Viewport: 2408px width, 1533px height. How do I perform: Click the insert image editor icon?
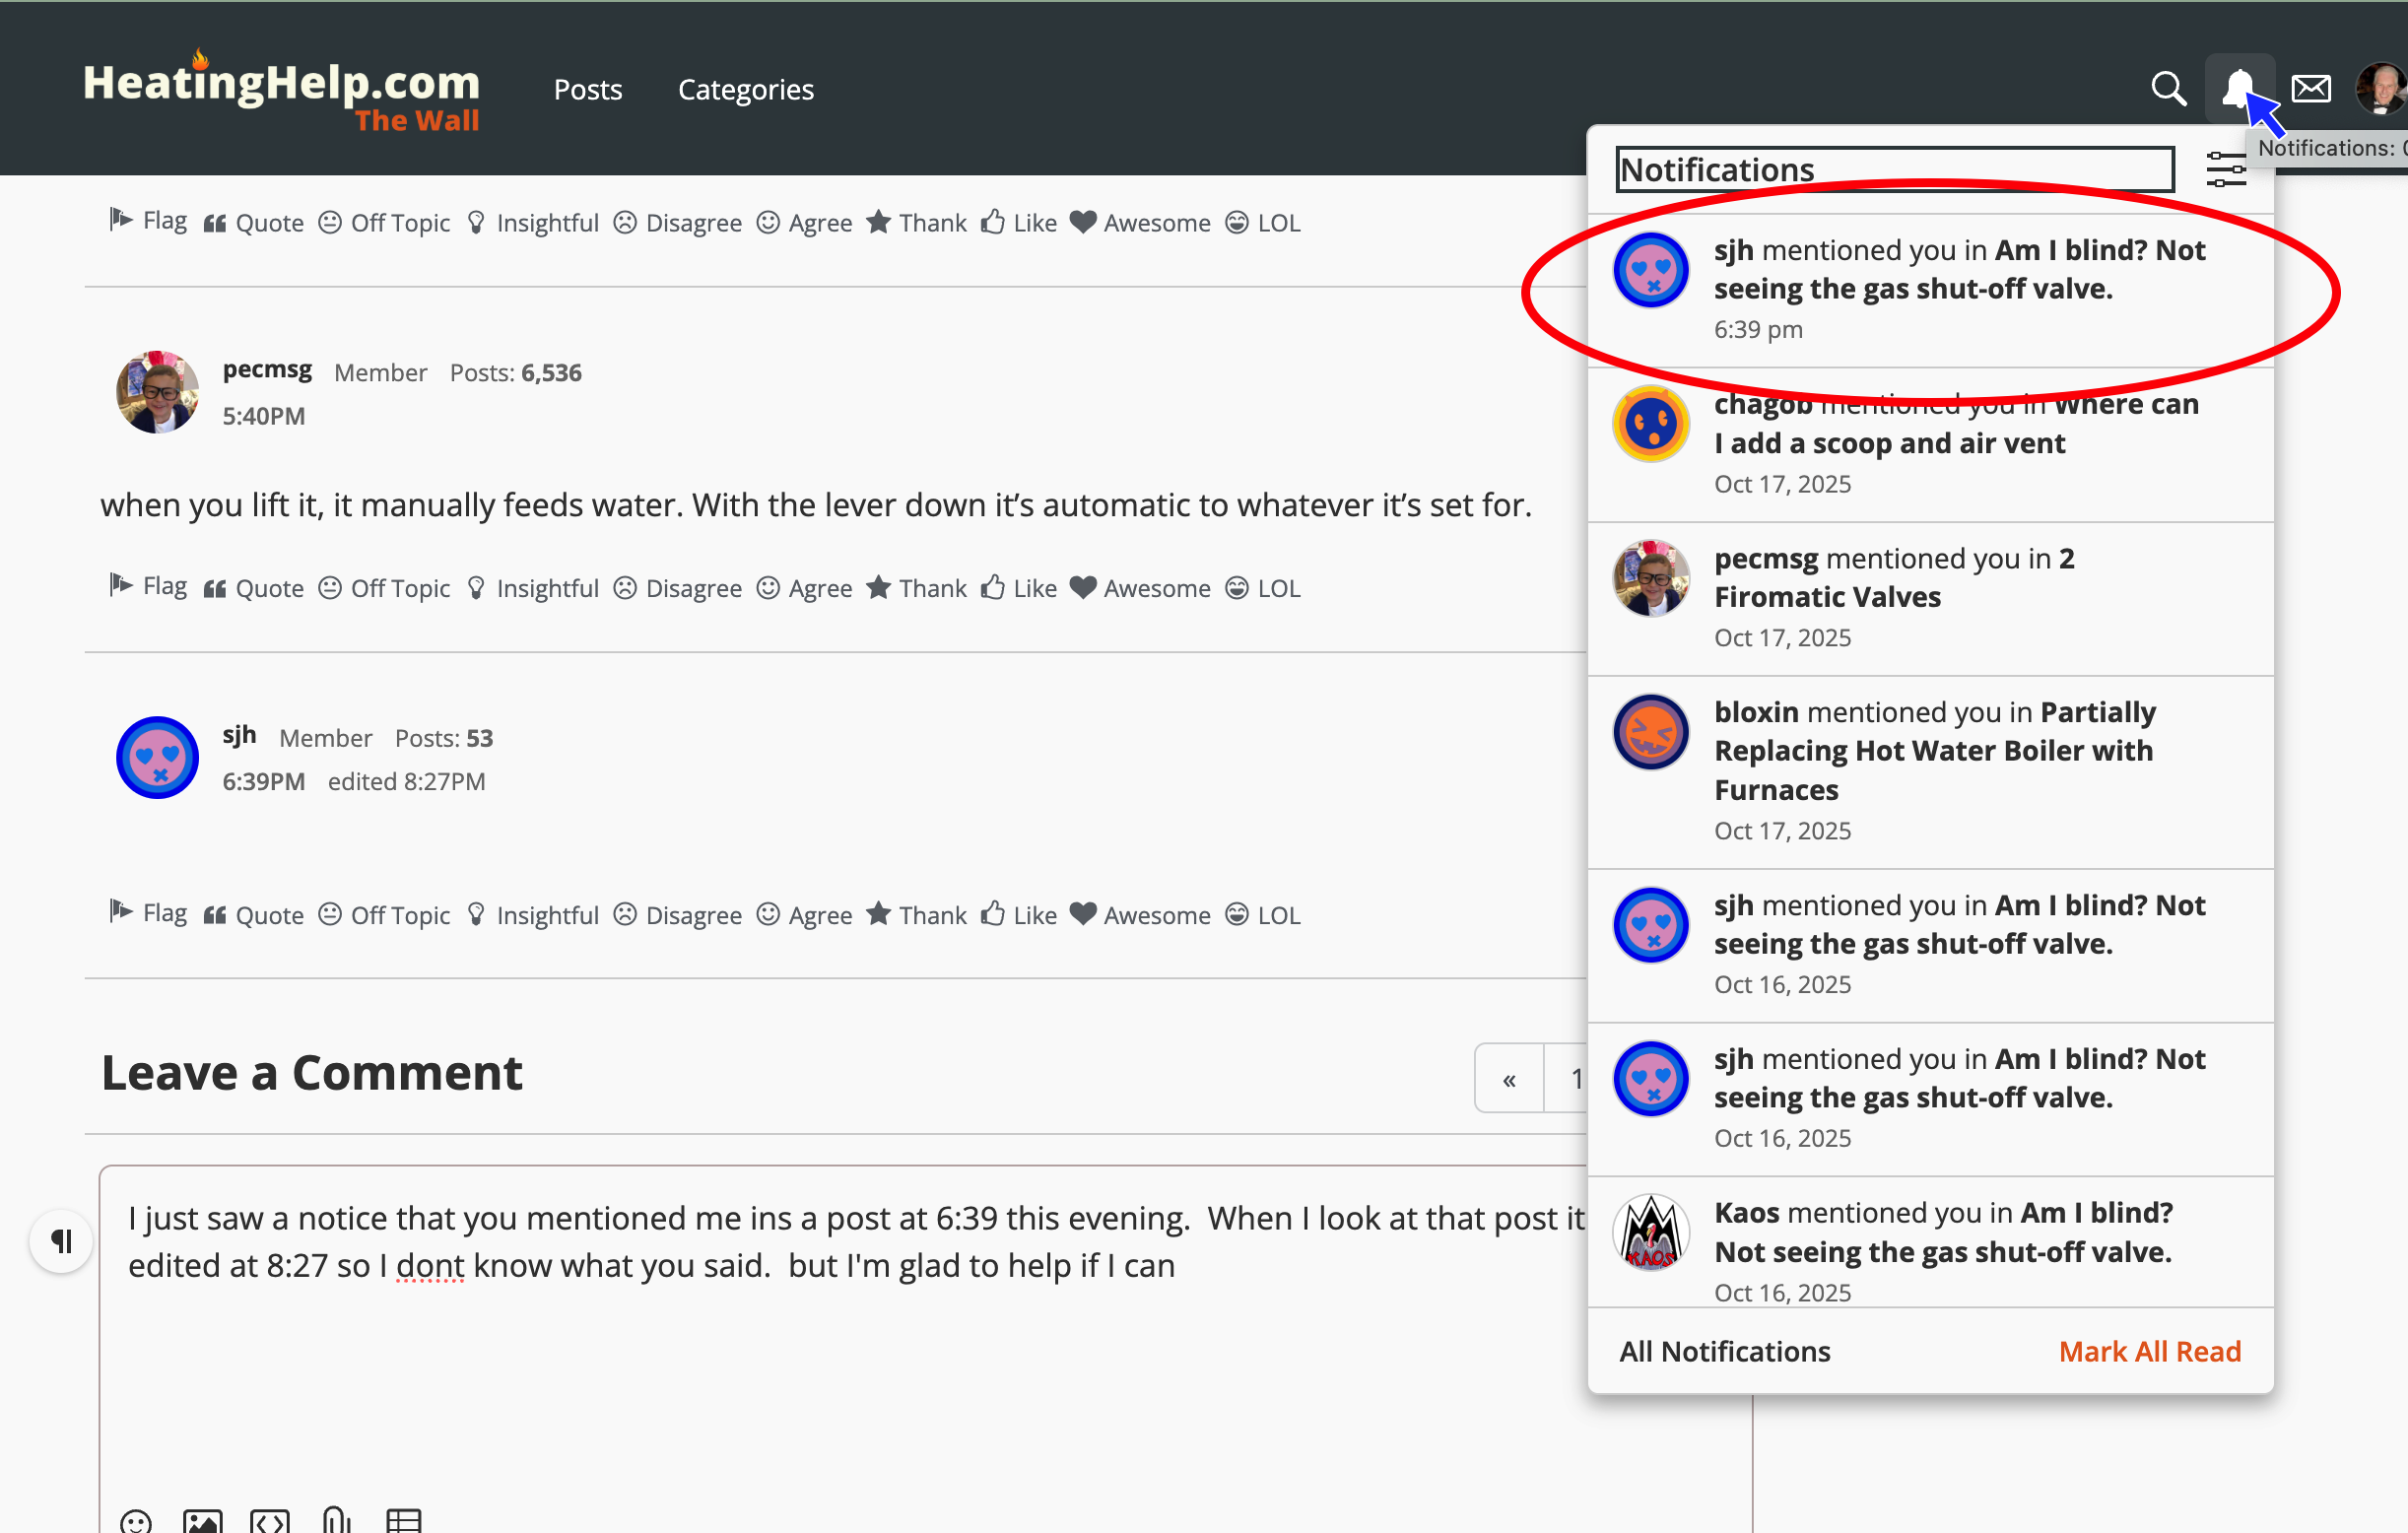(x=202, y=1521)
